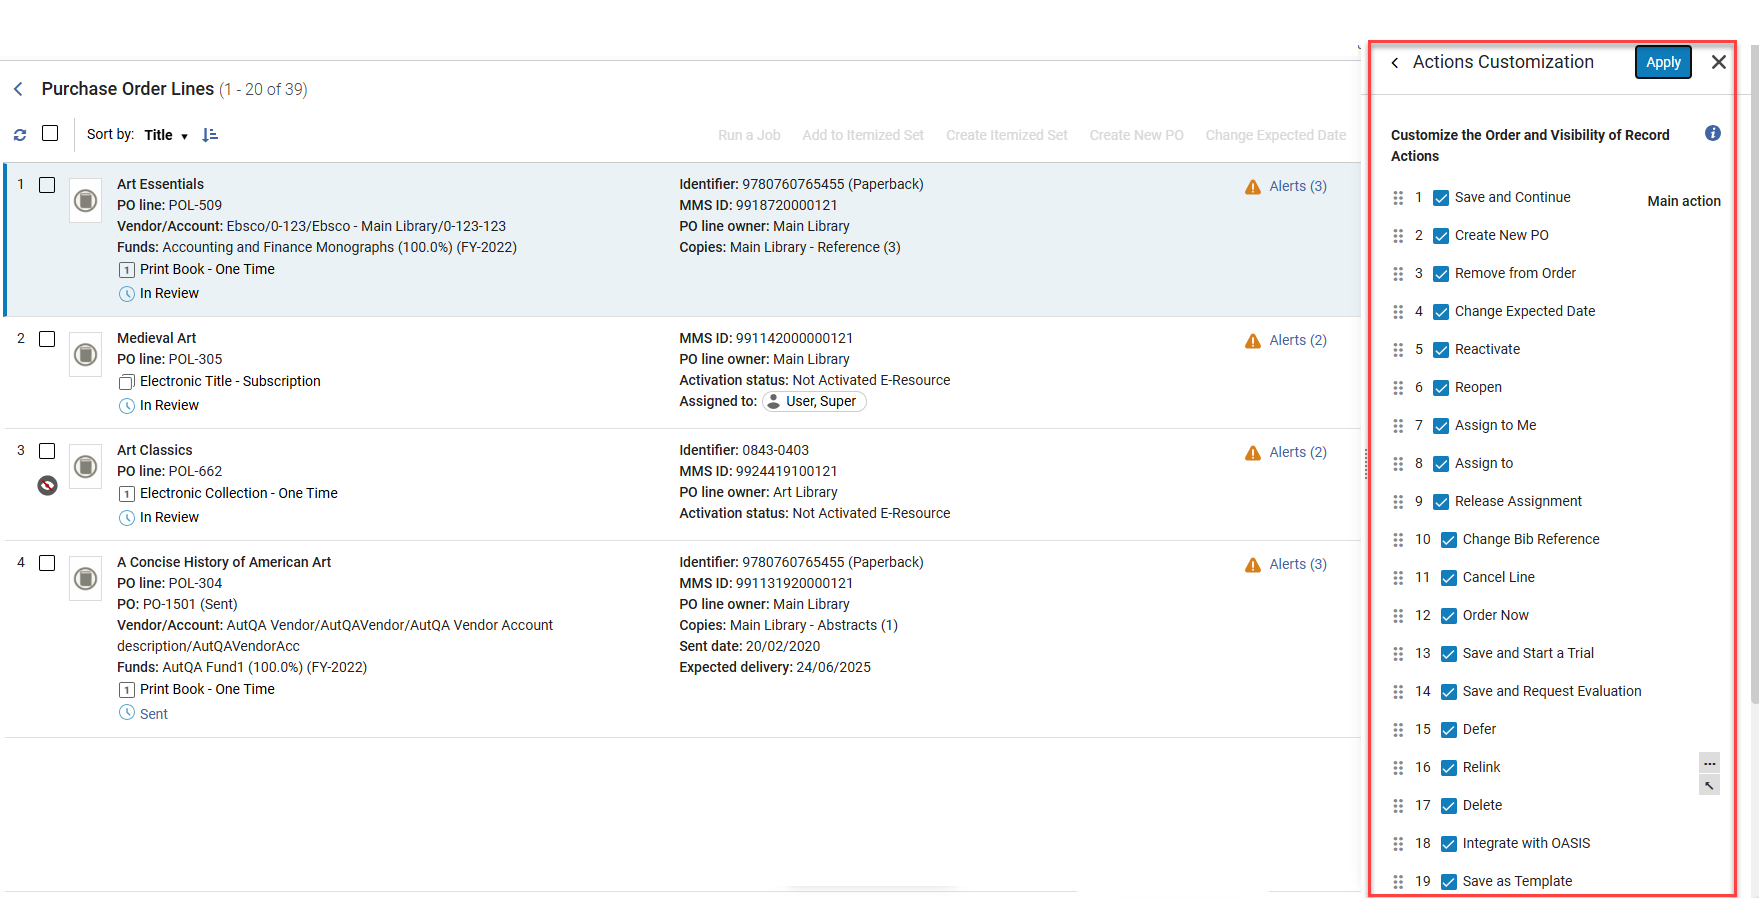Screen dimensions: 1759x898
Task: Click drag handle for Save and Continue
Action: pos(1398,198)
